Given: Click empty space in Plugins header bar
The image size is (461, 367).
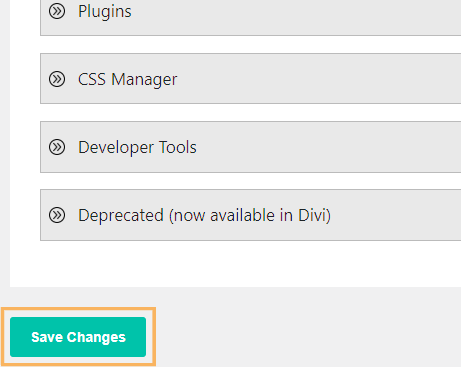Looking at the screenshot, I should (293, 13).
